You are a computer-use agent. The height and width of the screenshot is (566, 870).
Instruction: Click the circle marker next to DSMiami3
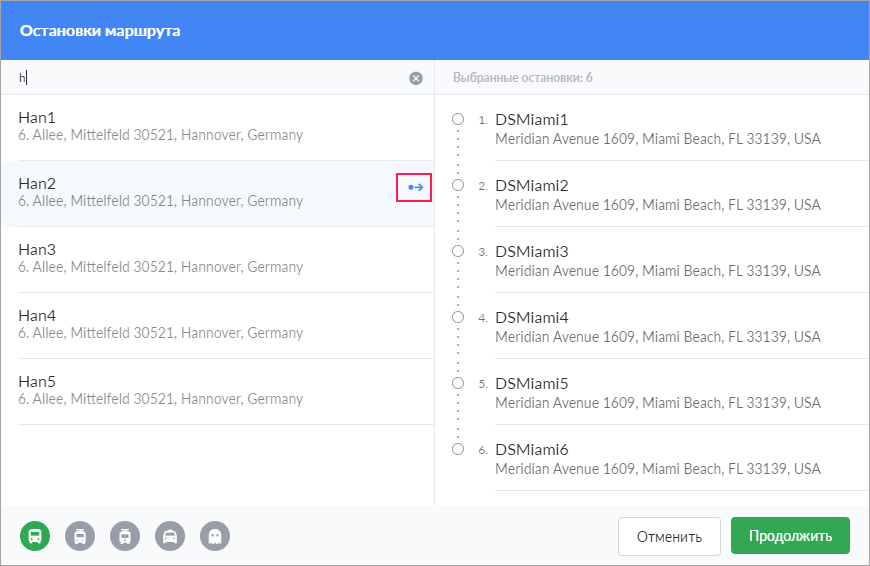(458, 251)
